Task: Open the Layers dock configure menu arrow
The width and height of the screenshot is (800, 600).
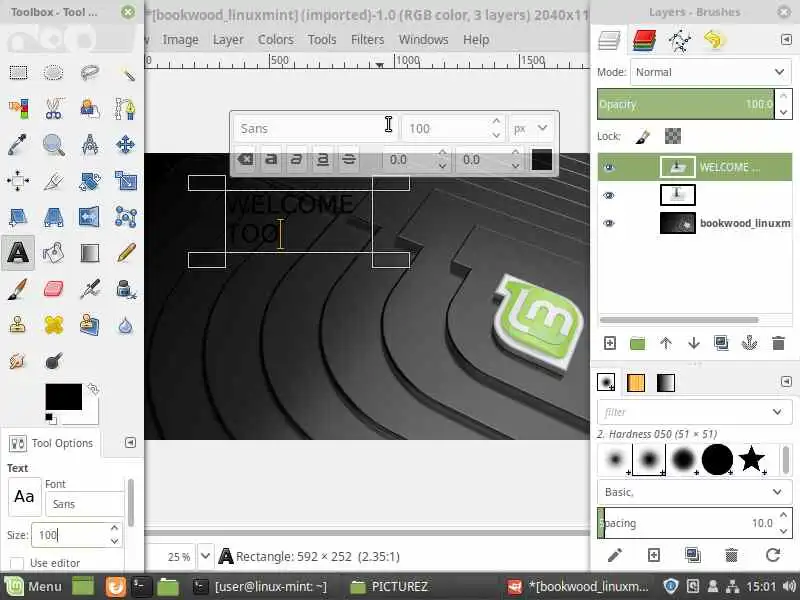Action: (786, 39)
